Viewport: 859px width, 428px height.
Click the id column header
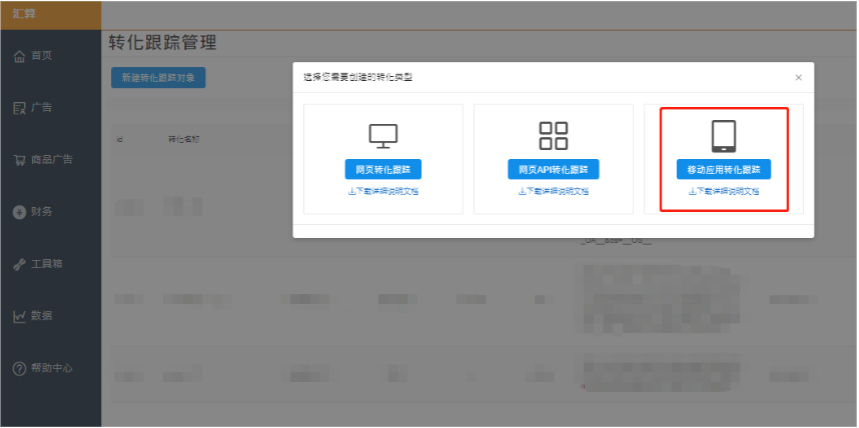pos(119,139)
